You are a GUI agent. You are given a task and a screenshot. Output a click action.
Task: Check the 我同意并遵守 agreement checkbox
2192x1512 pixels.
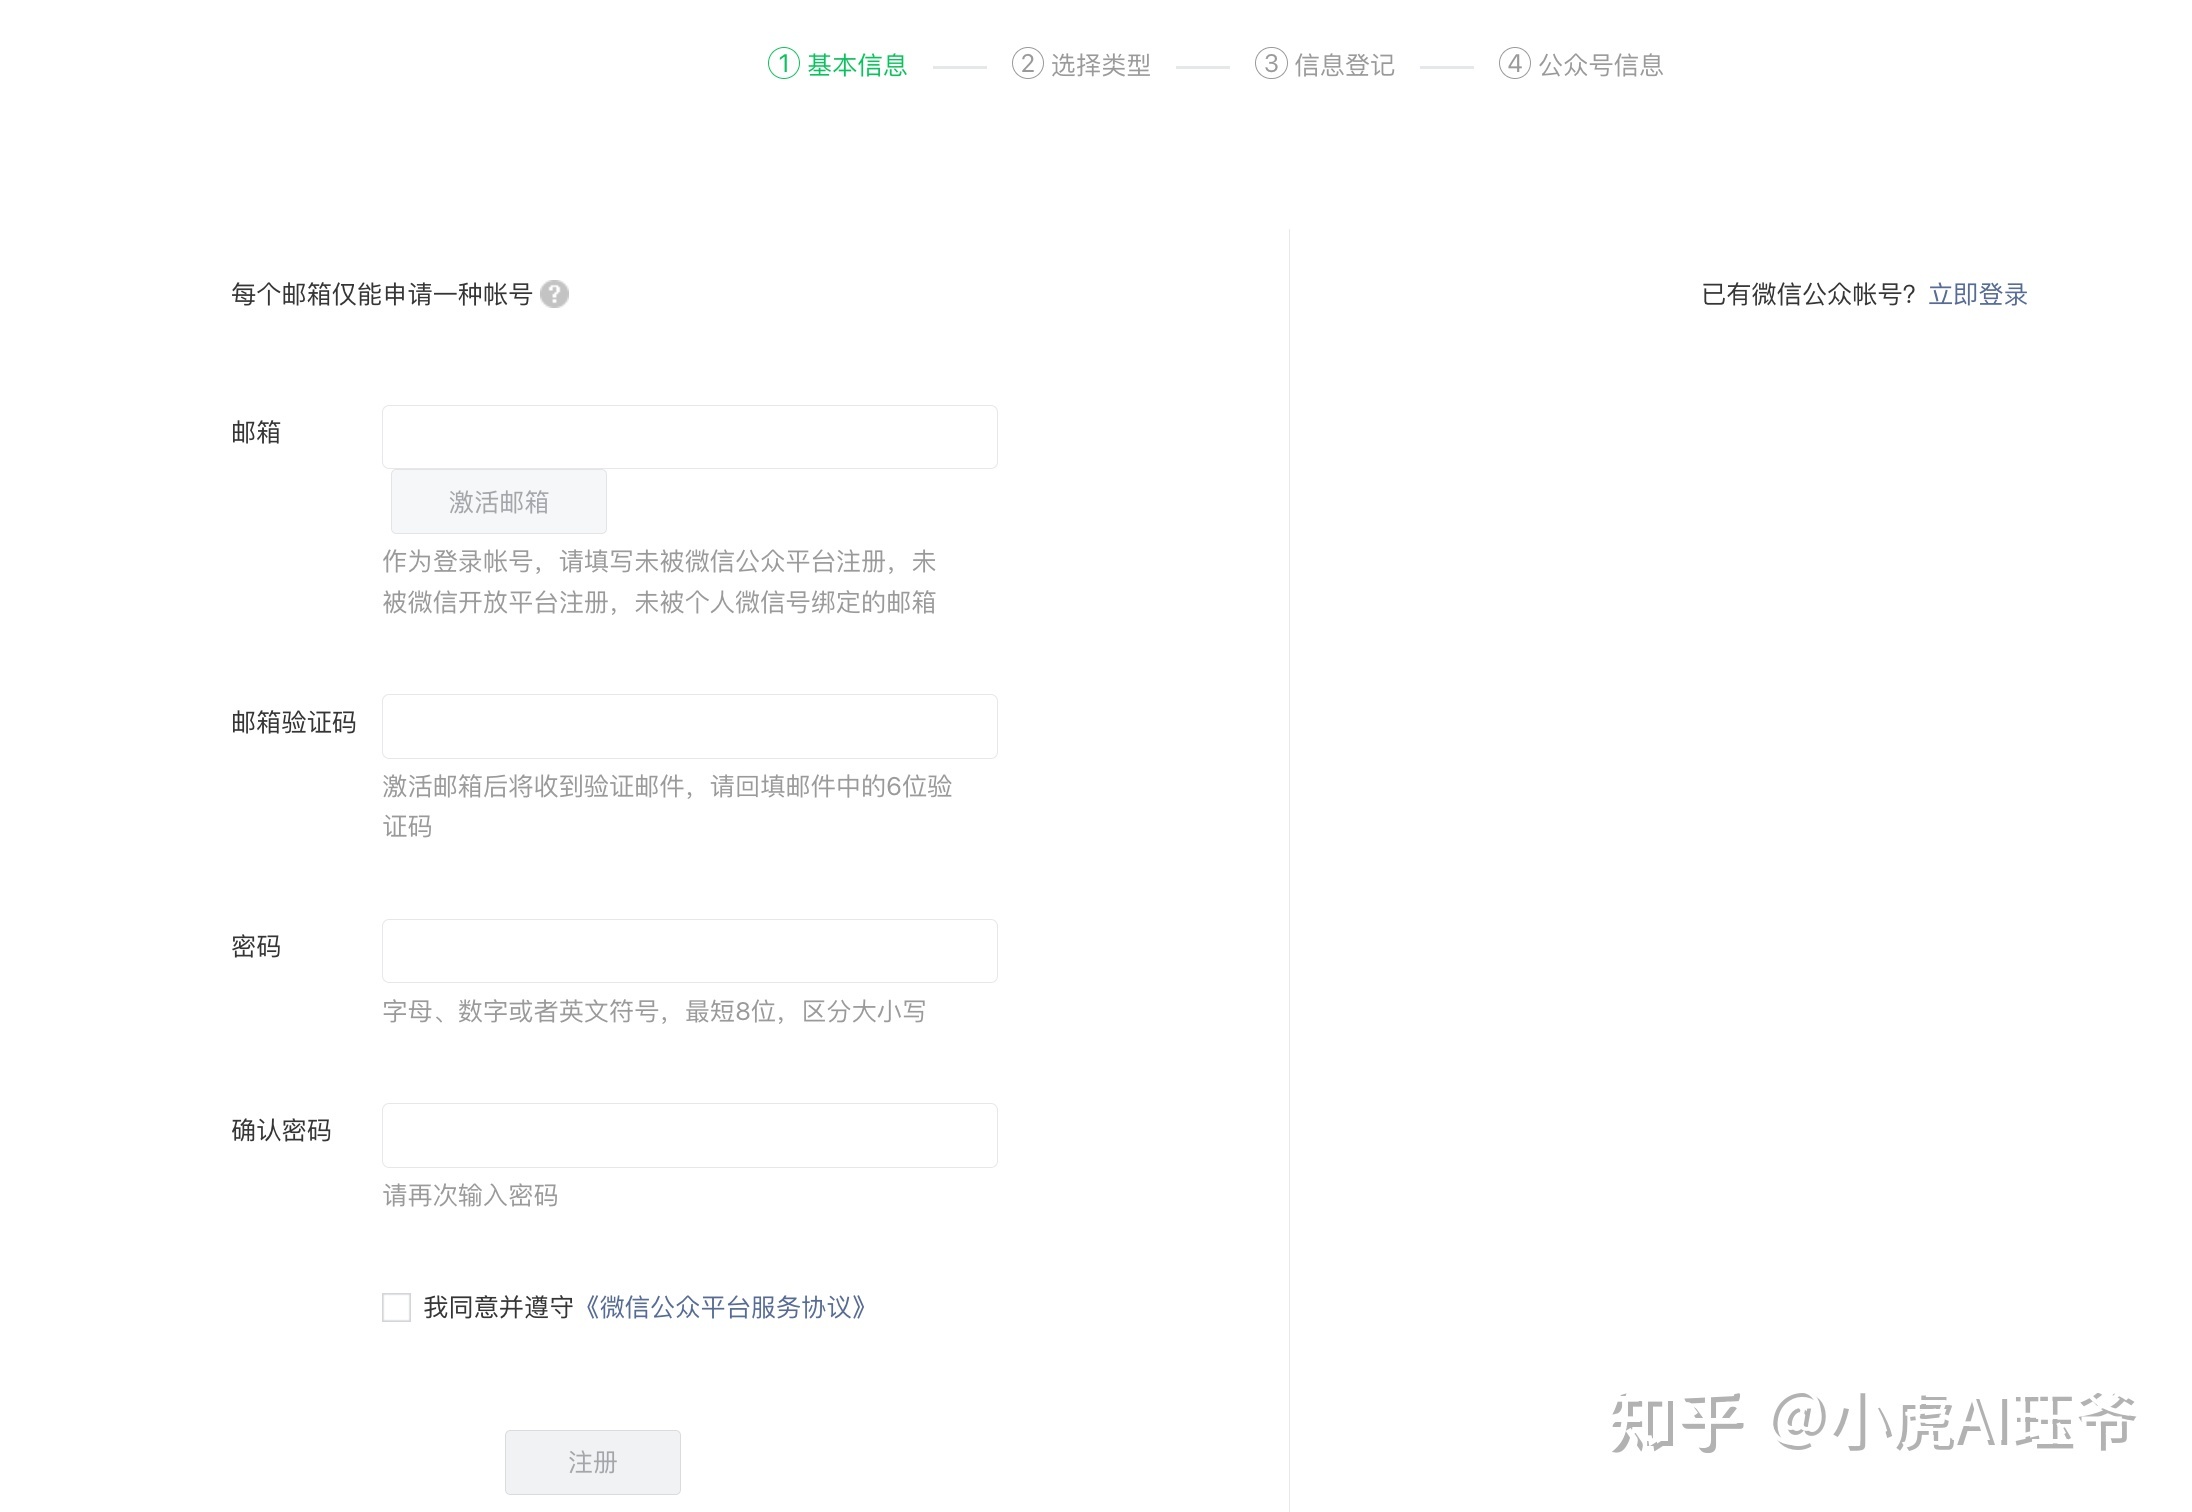click(x=396, y=1307)
